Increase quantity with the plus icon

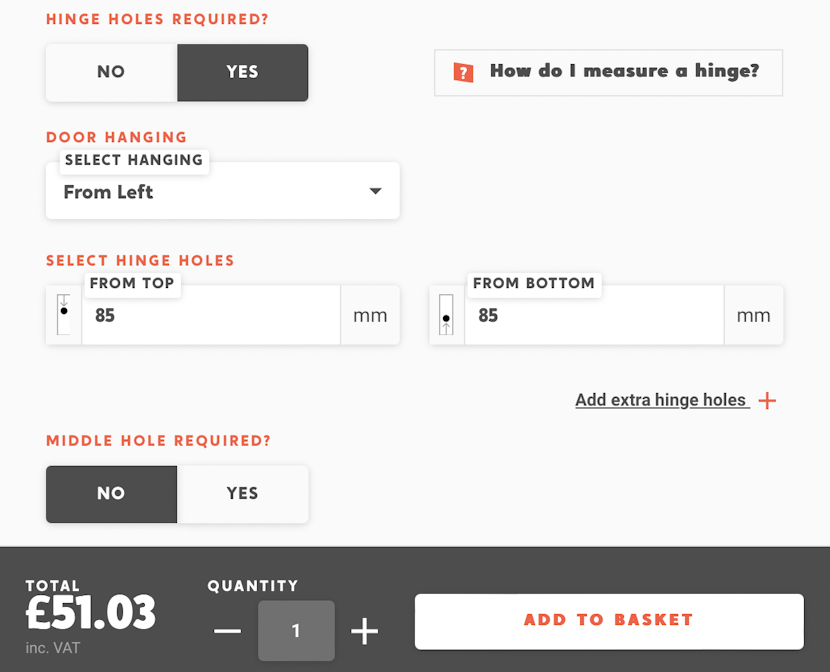point(364,631)
